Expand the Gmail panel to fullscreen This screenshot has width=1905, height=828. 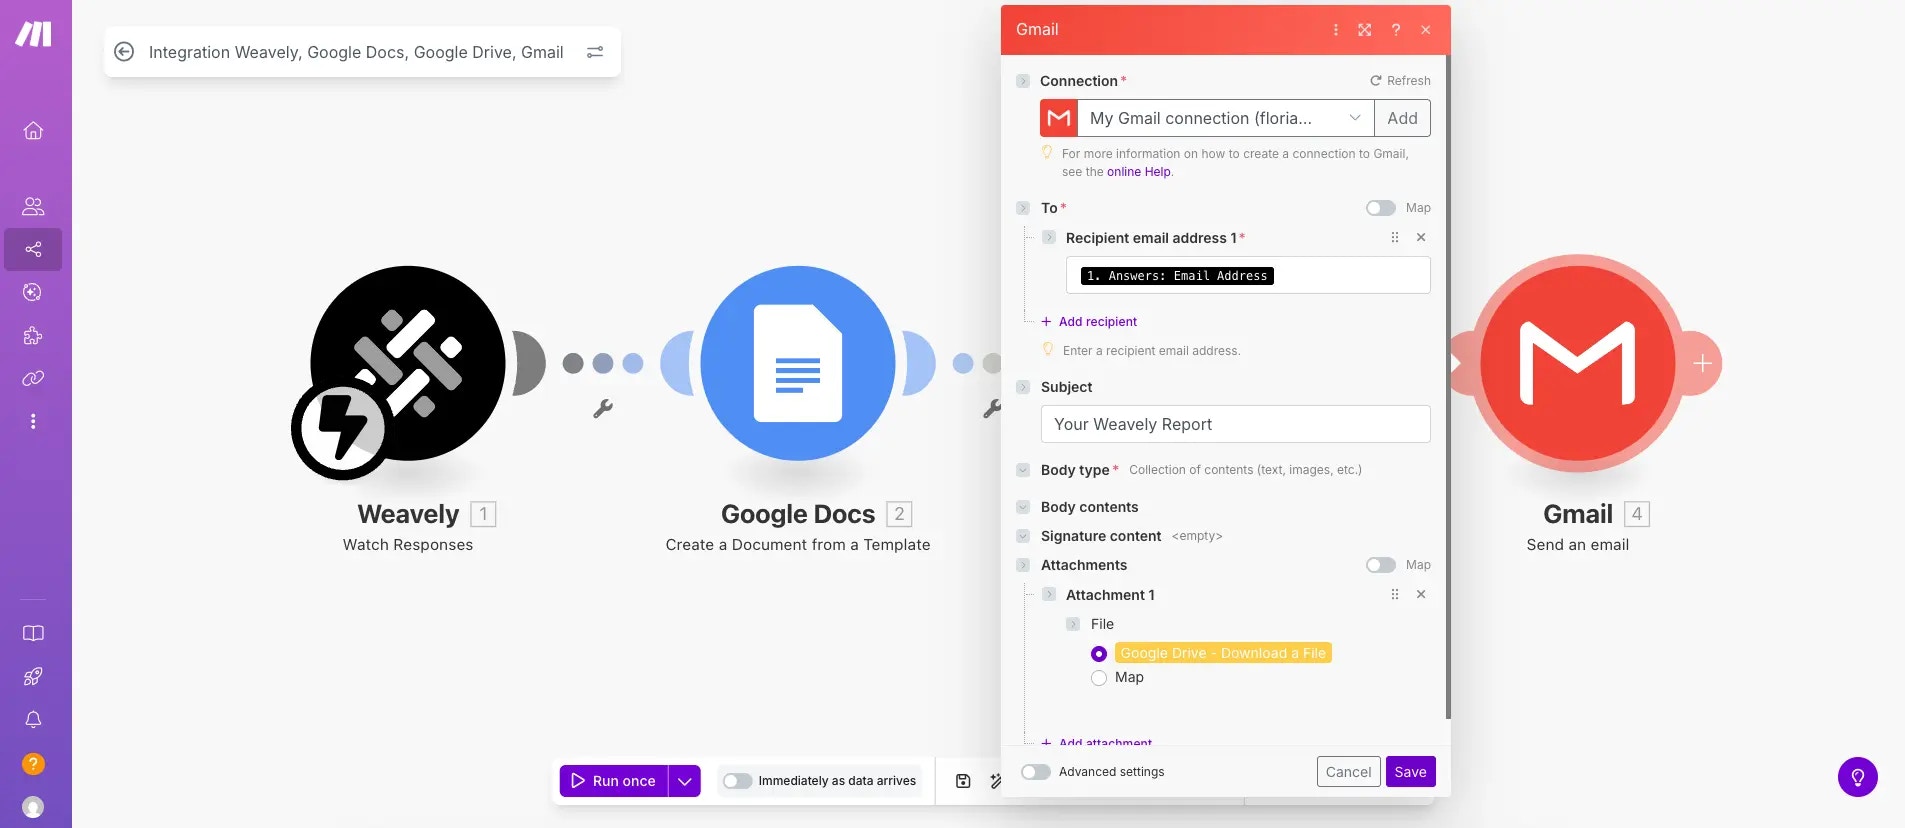click(1365, 30)
